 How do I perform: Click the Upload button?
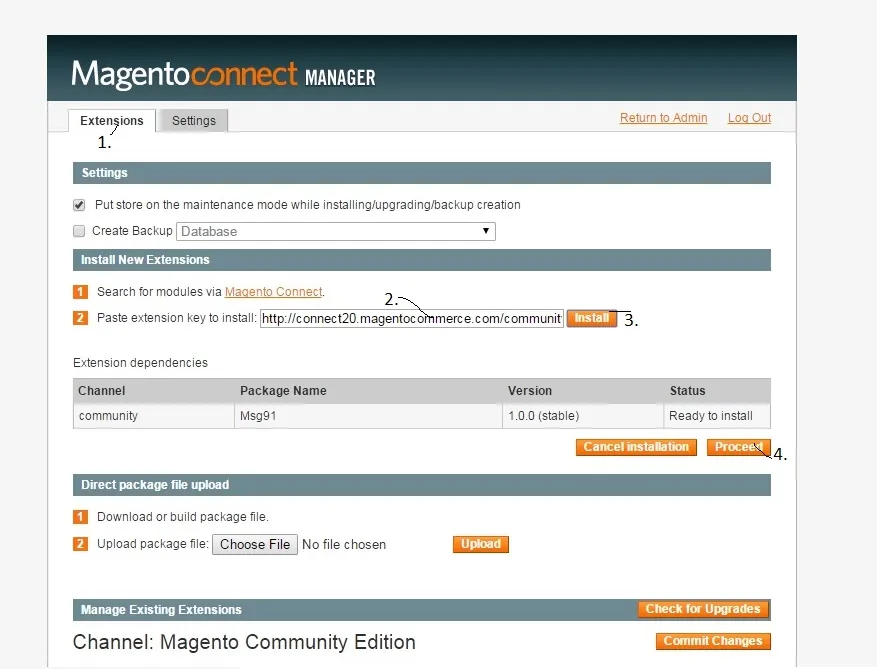481,544
